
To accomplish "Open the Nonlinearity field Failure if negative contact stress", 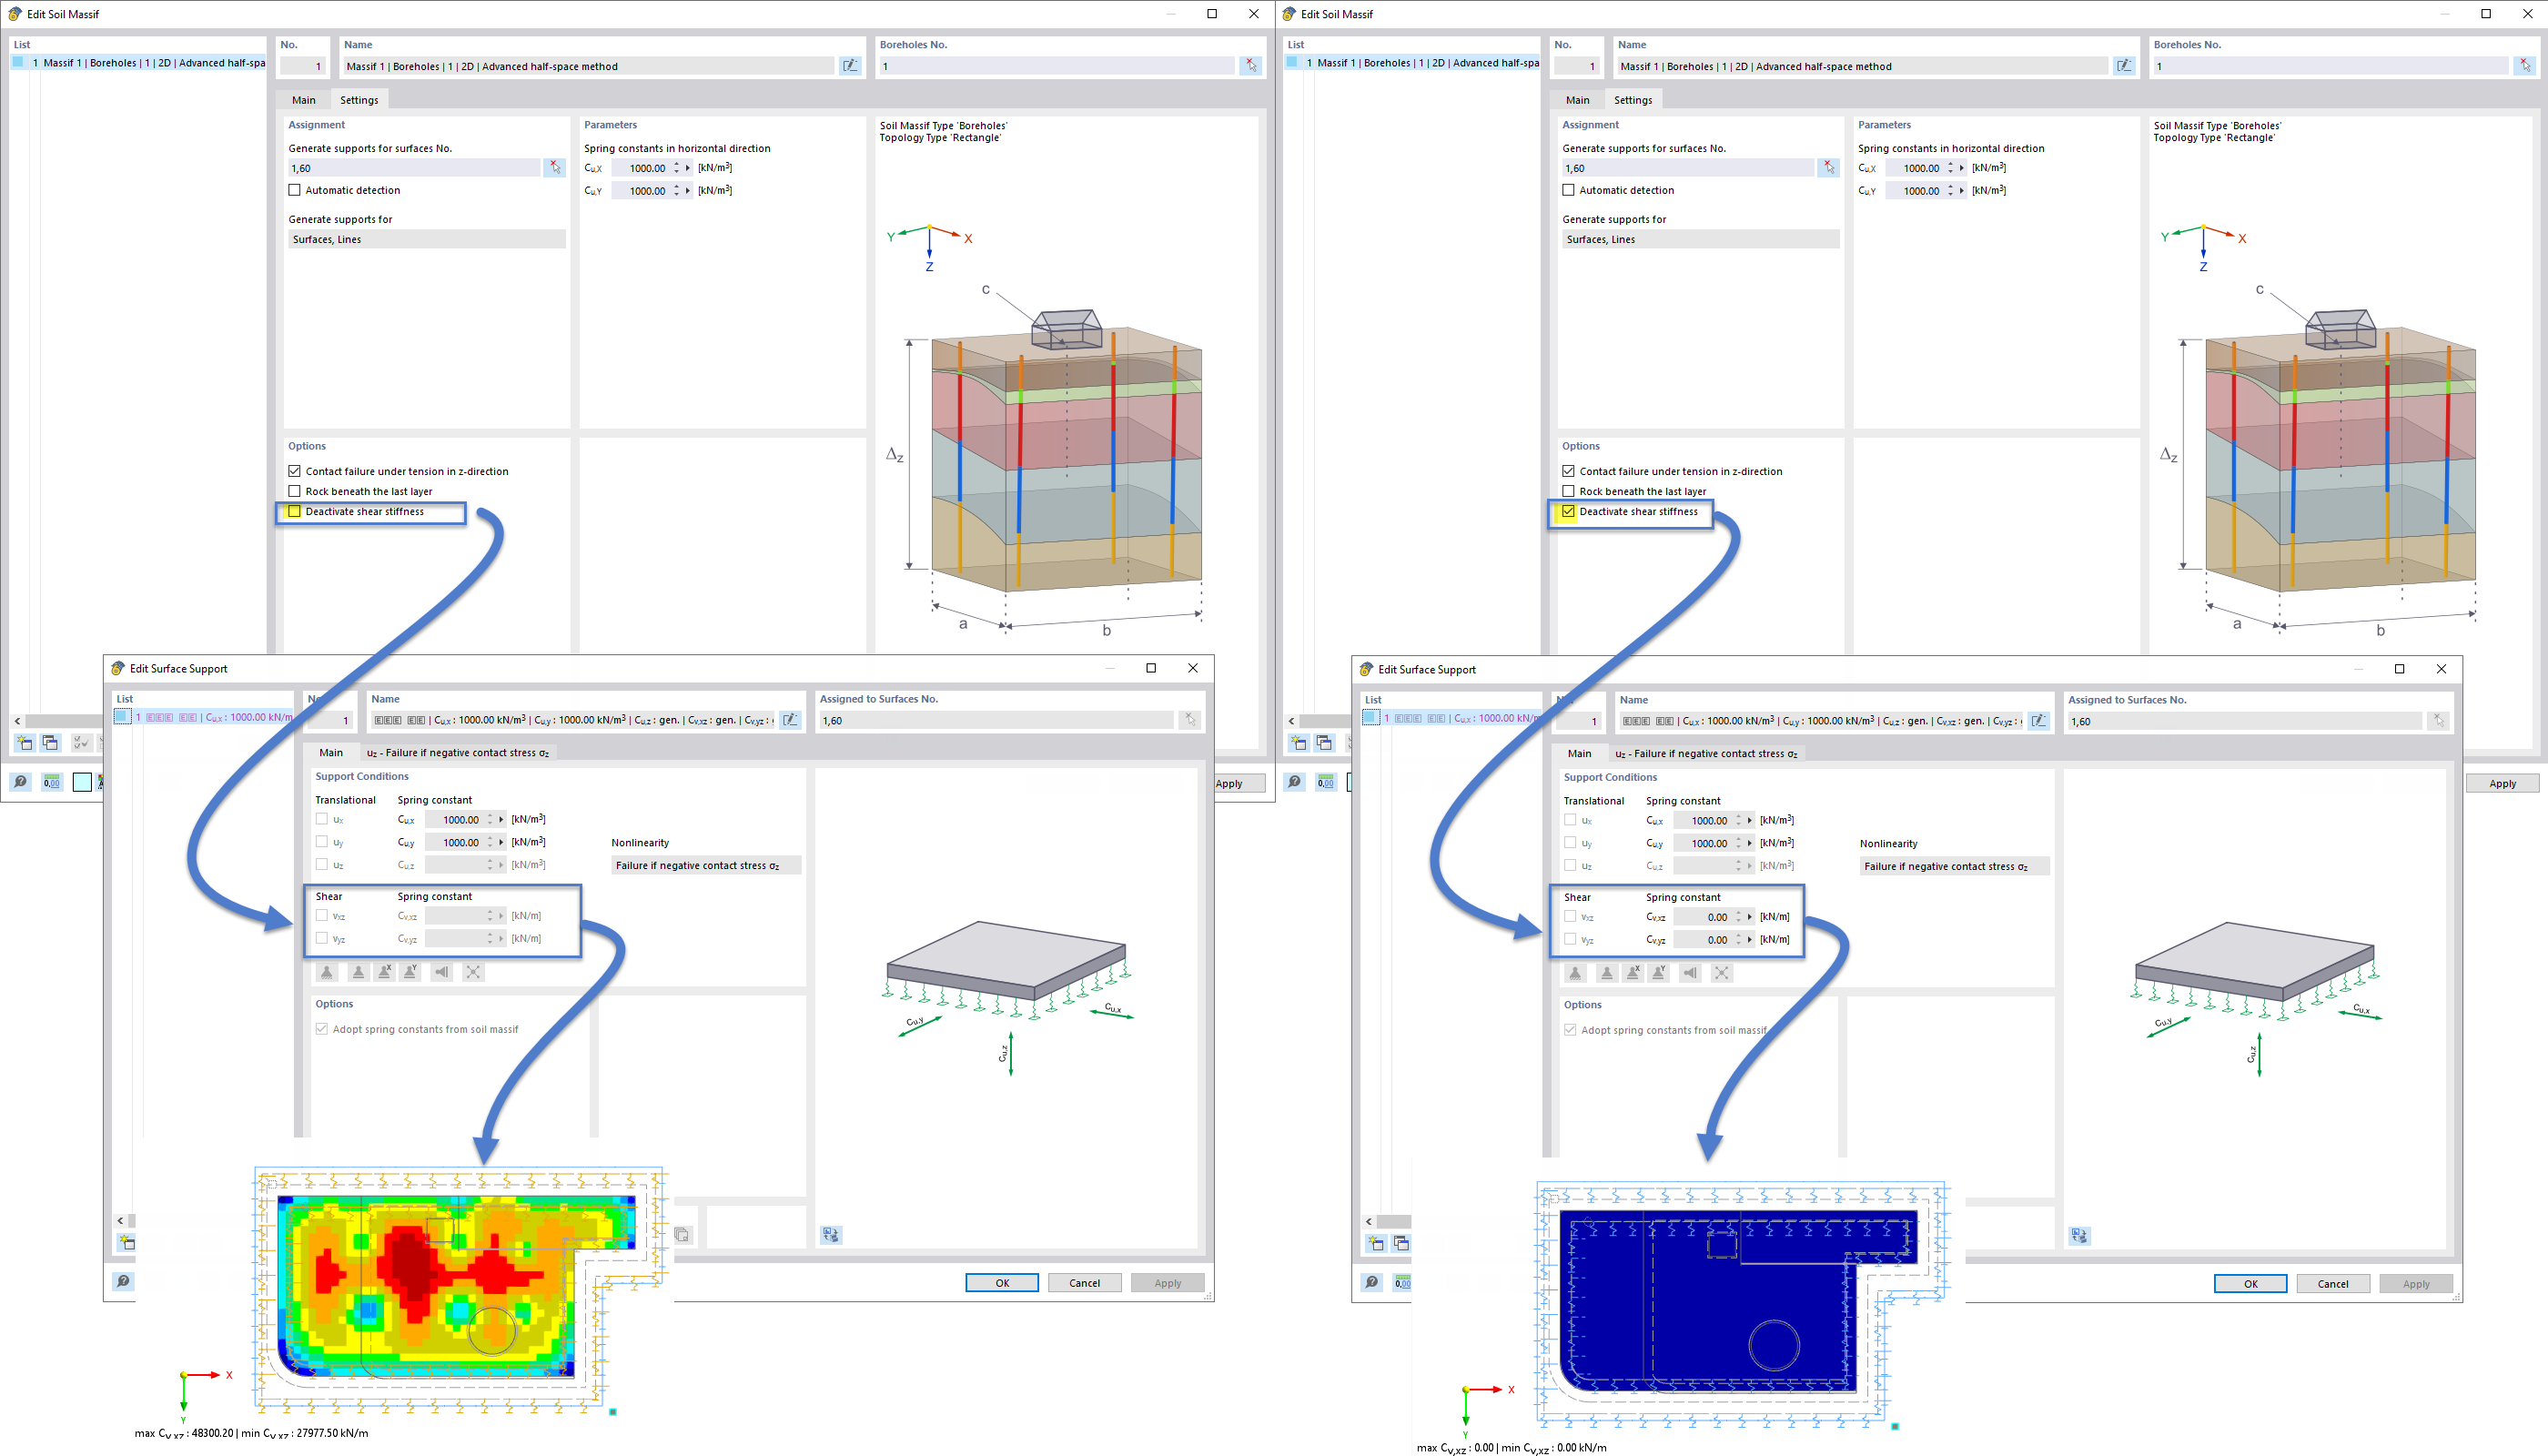I will click(x=704, y=865).
